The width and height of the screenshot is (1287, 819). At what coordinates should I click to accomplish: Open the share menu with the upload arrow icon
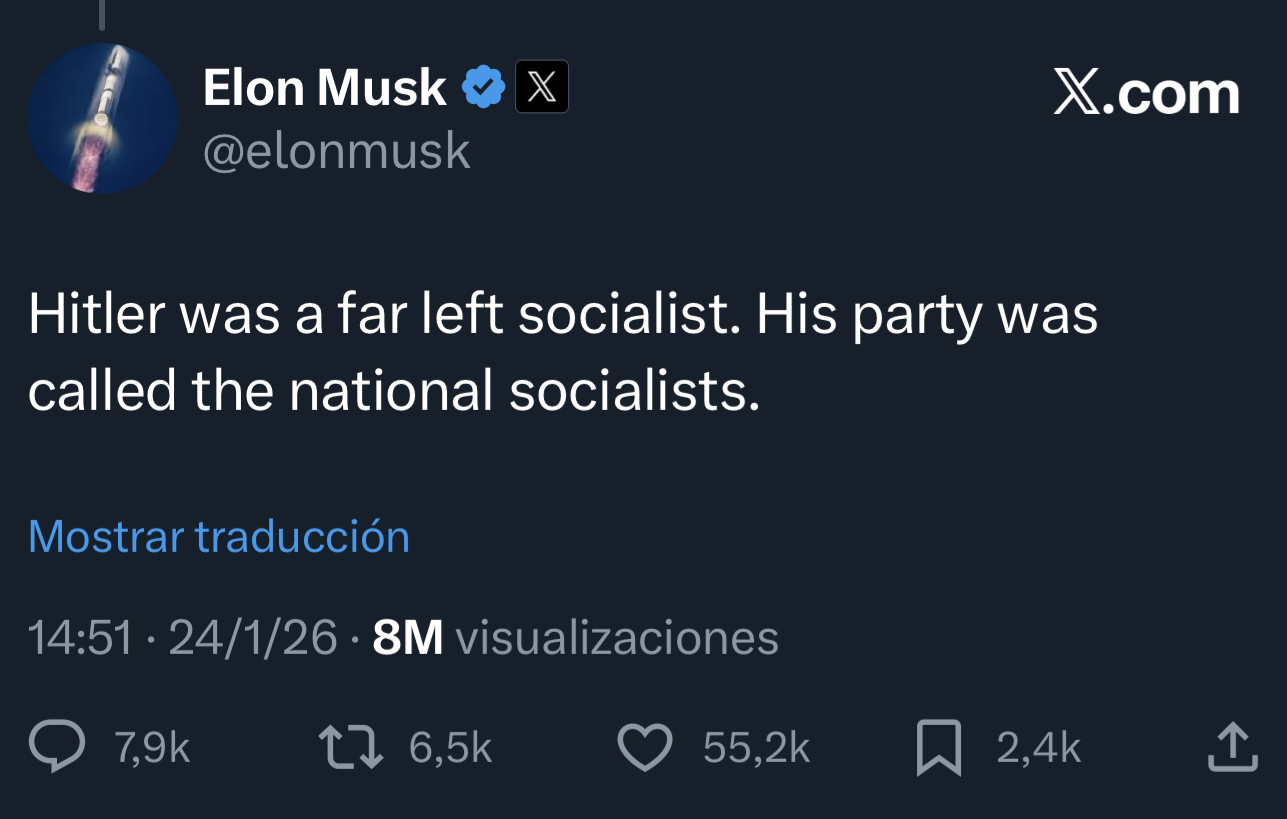pyautogui.click(x=1231, y=747)
